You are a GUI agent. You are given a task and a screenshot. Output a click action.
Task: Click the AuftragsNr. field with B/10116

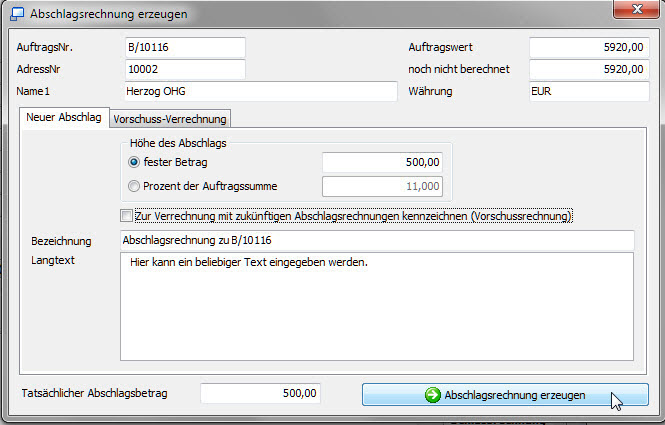pos(184,47)
